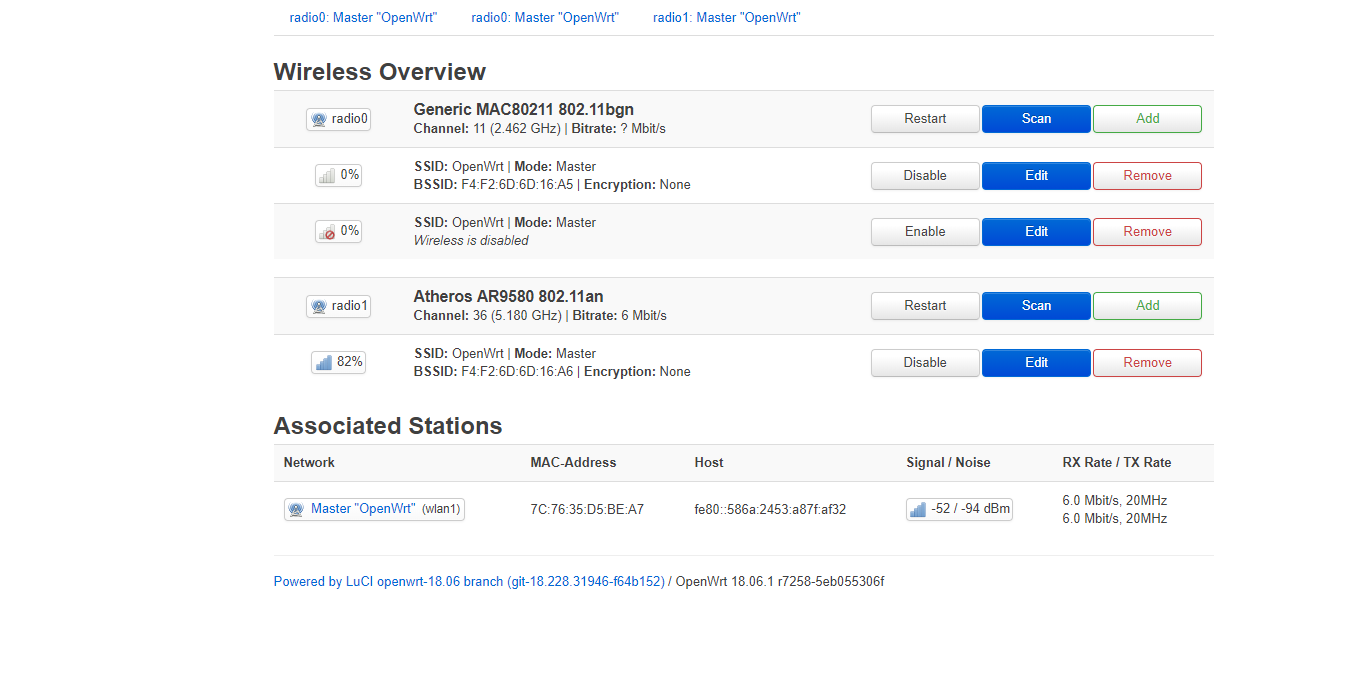Screen dimensions: 1345x676
Task: Remove the network with BSSID F4:F2:6D:6D:16:A6
Action: tap(1147, 363)
